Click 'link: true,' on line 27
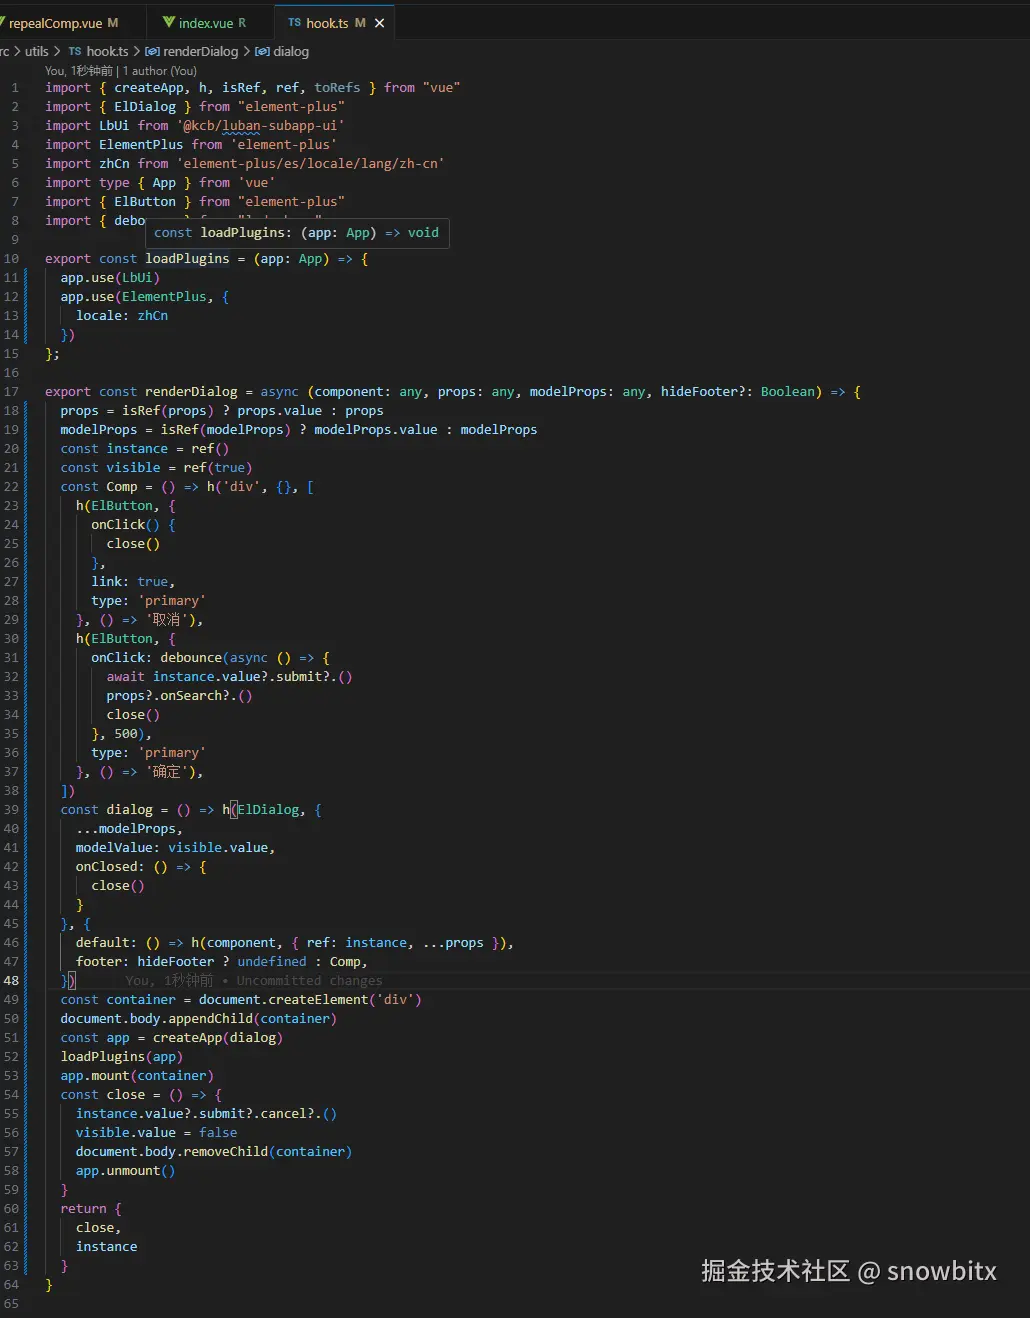The image size is (1030, 1318). click(133, 581)
